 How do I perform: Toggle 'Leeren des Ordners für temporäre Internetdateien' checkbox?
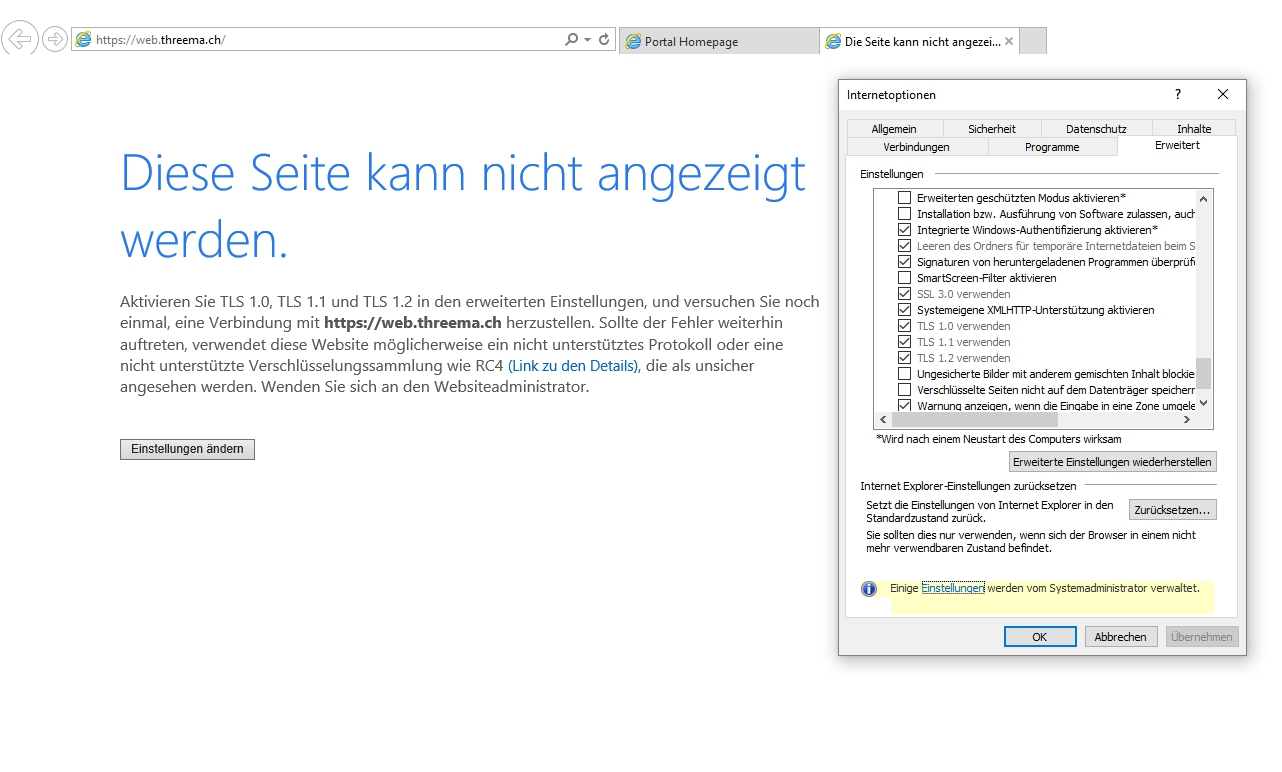pos(905,246)
